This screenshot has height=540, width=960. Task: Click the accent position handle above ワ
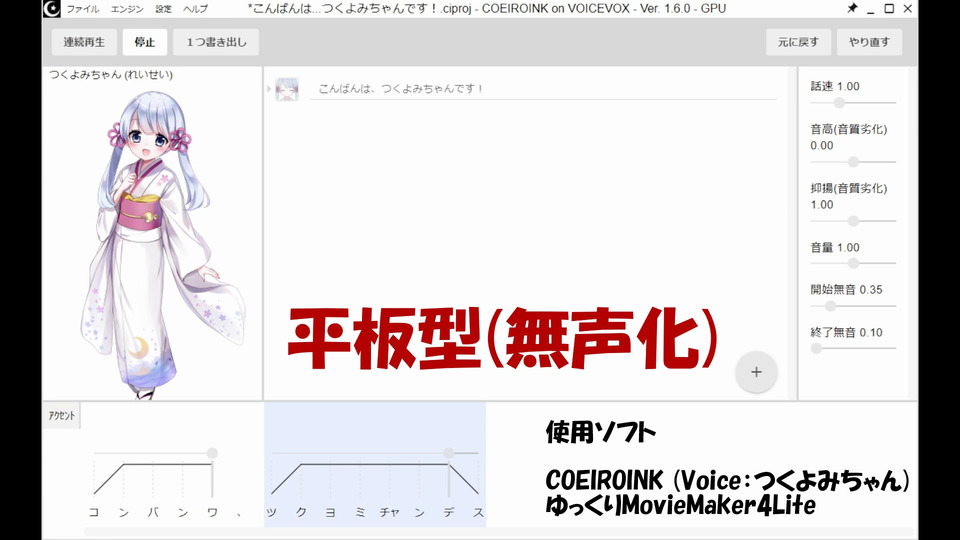pos(212,453)
